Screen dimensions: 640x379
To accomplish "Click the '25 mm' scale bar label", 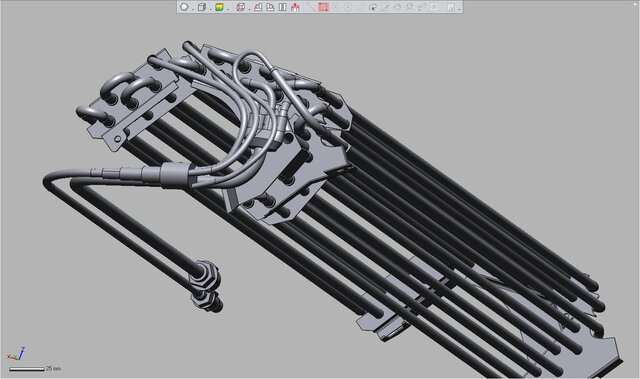I will coord(53,368).
